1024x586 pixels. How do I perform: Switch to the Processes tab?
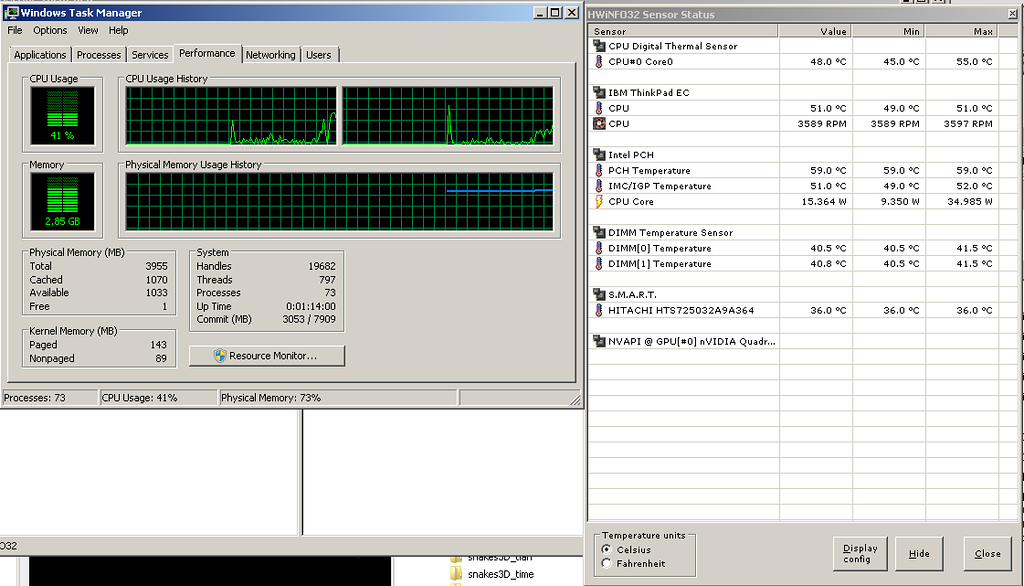[x=99, y=55]
